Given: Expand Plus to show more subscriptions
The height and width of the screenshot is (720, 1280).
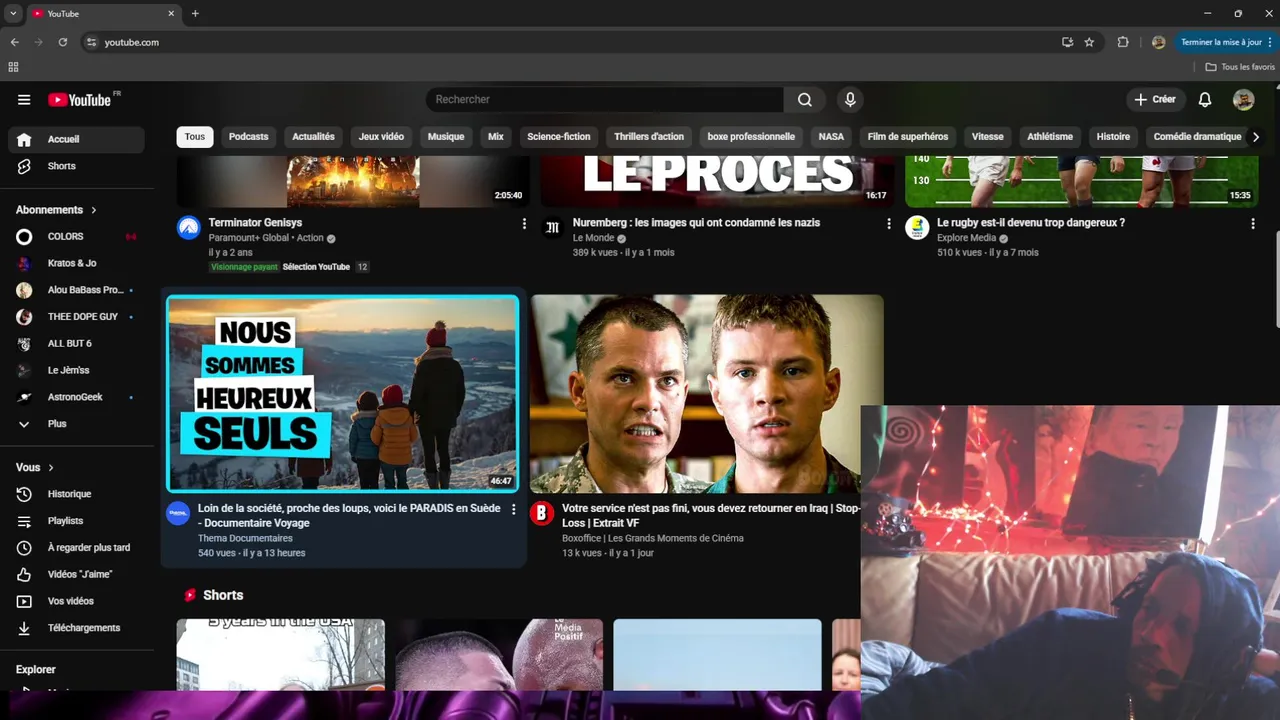Looking at the screenshot, I should click(76, 424).
